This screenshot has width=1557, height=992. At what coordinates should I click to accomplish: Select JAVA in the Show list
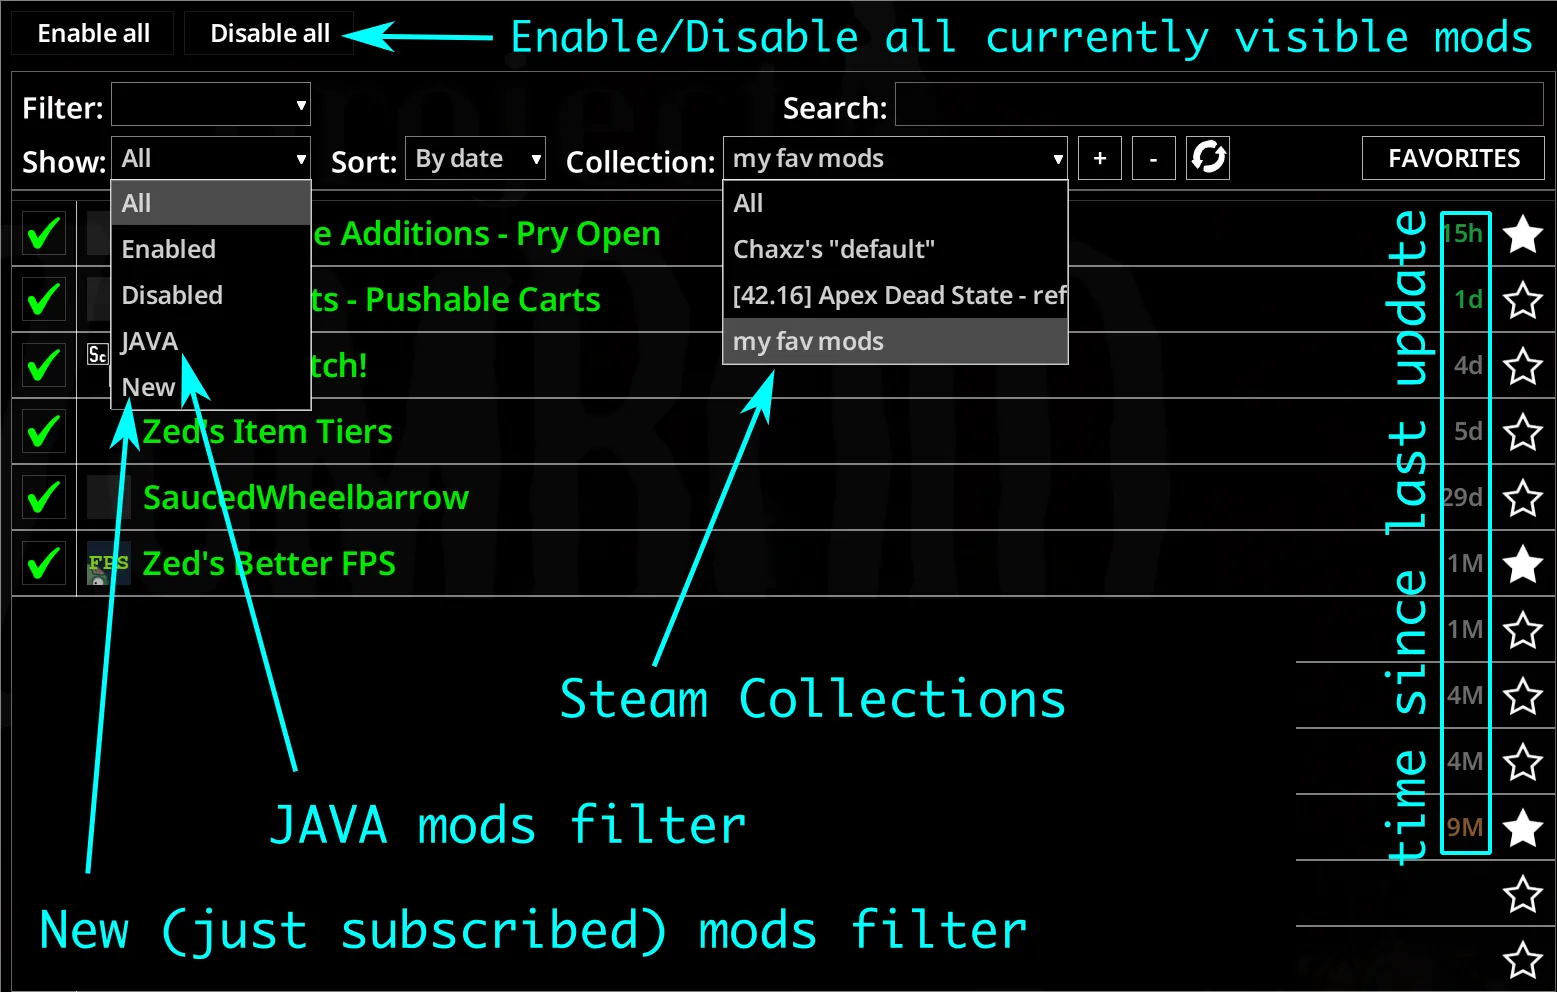point(150,342)
